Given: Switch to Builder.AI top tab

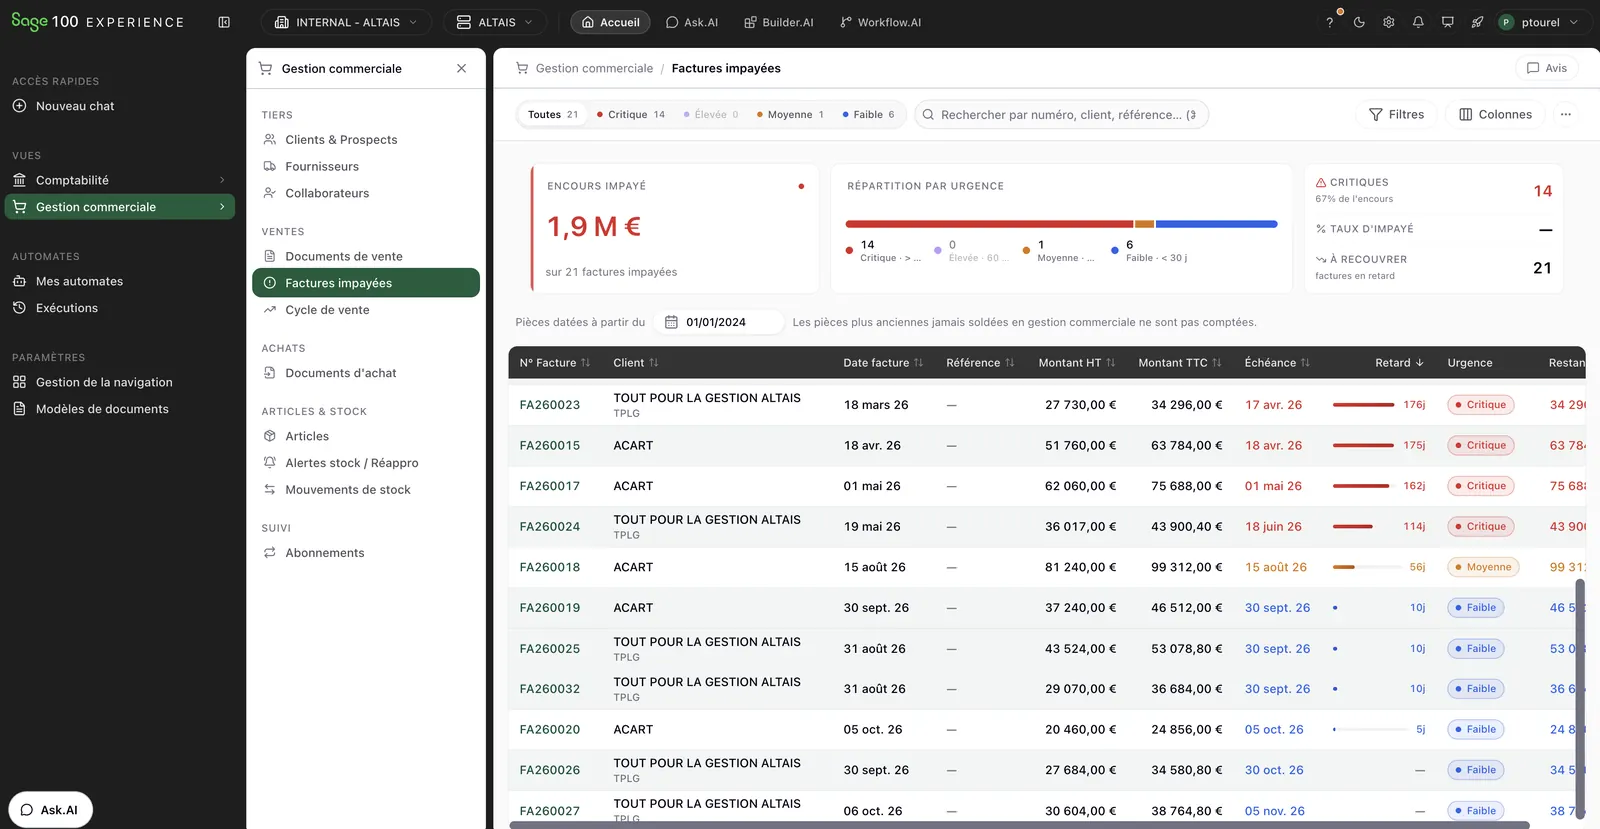Looking at the screenshot, I should pyautogui.click(x=779, y=22).
